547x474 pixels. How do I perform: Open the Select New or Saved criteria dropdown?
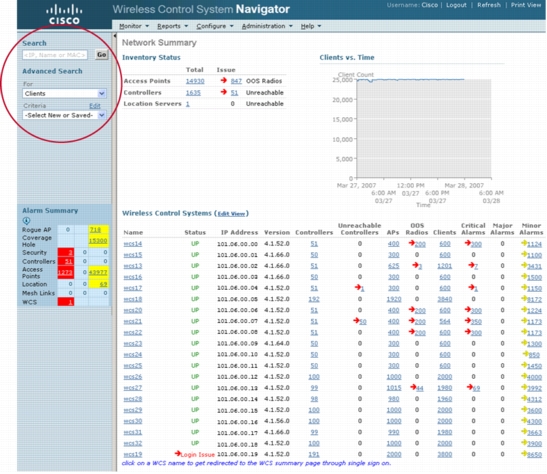click(x=64, y=115)
